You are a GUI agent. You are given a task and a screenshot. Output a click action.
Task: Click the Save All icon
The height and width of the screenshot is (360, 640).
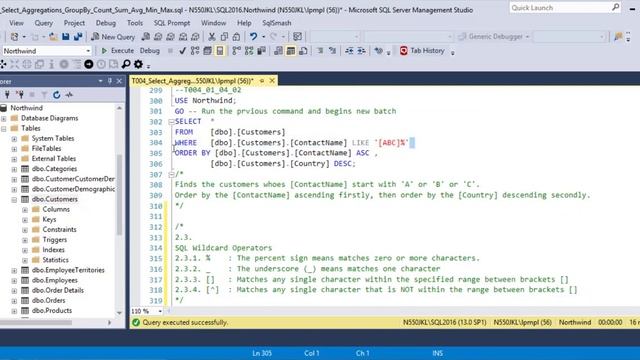click(x=78, y=37)
